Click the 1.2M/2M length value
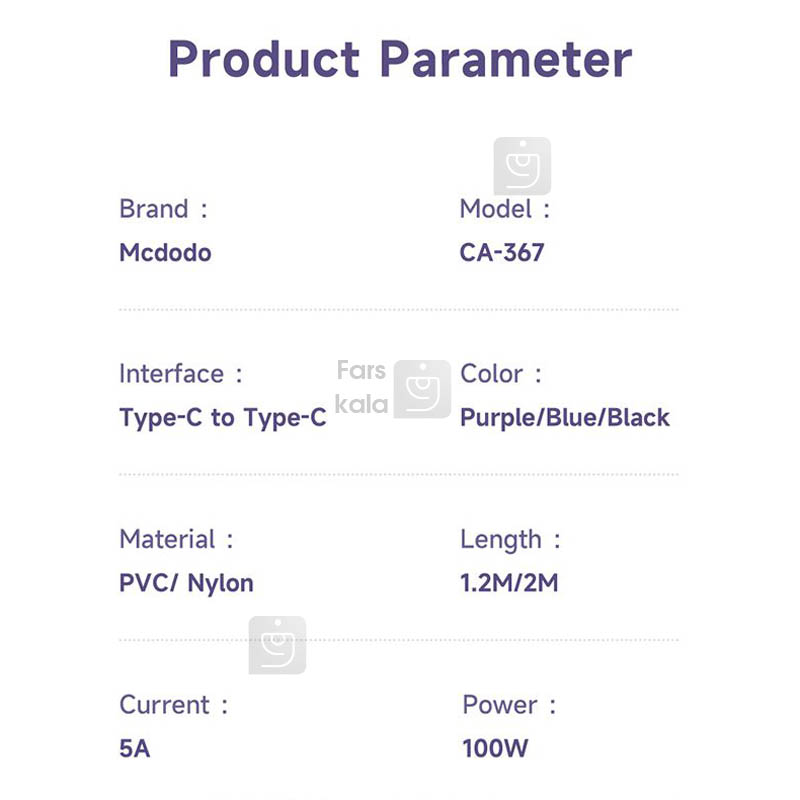The height and width of the screenshot is (800, 800). click(509, 583)
